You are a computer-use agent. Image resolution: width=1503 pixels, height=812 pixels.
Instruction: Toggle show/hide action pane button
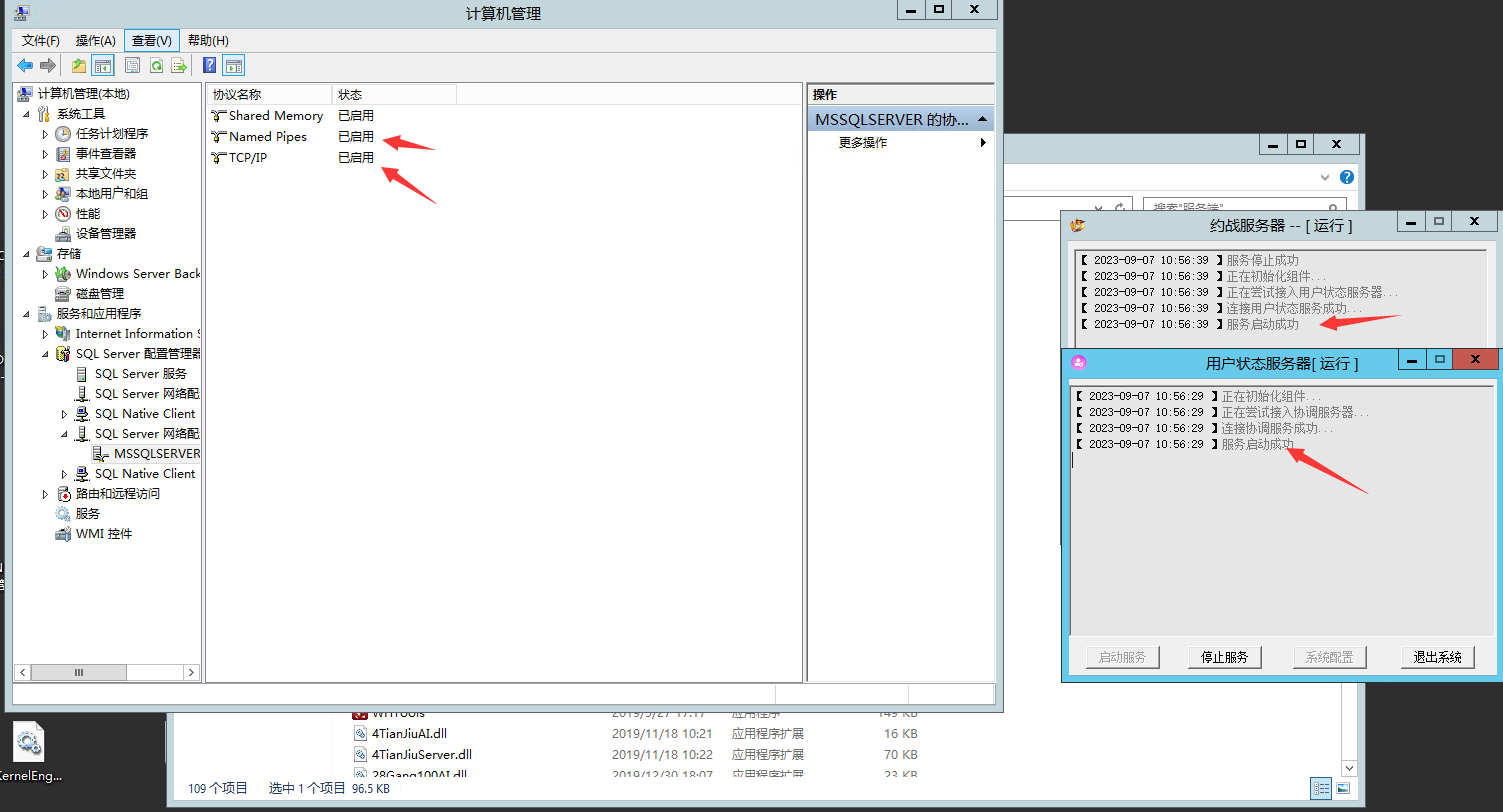(x=234, y=66)
